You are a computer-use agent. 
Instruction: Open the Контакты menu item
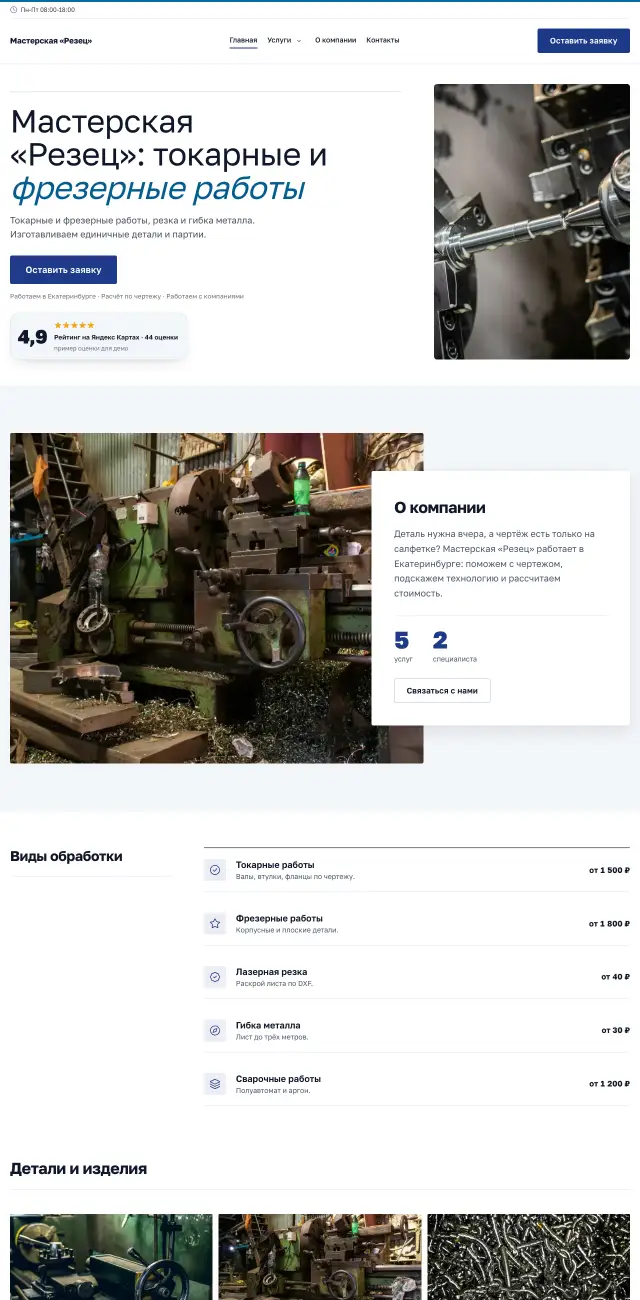point(383,41)
